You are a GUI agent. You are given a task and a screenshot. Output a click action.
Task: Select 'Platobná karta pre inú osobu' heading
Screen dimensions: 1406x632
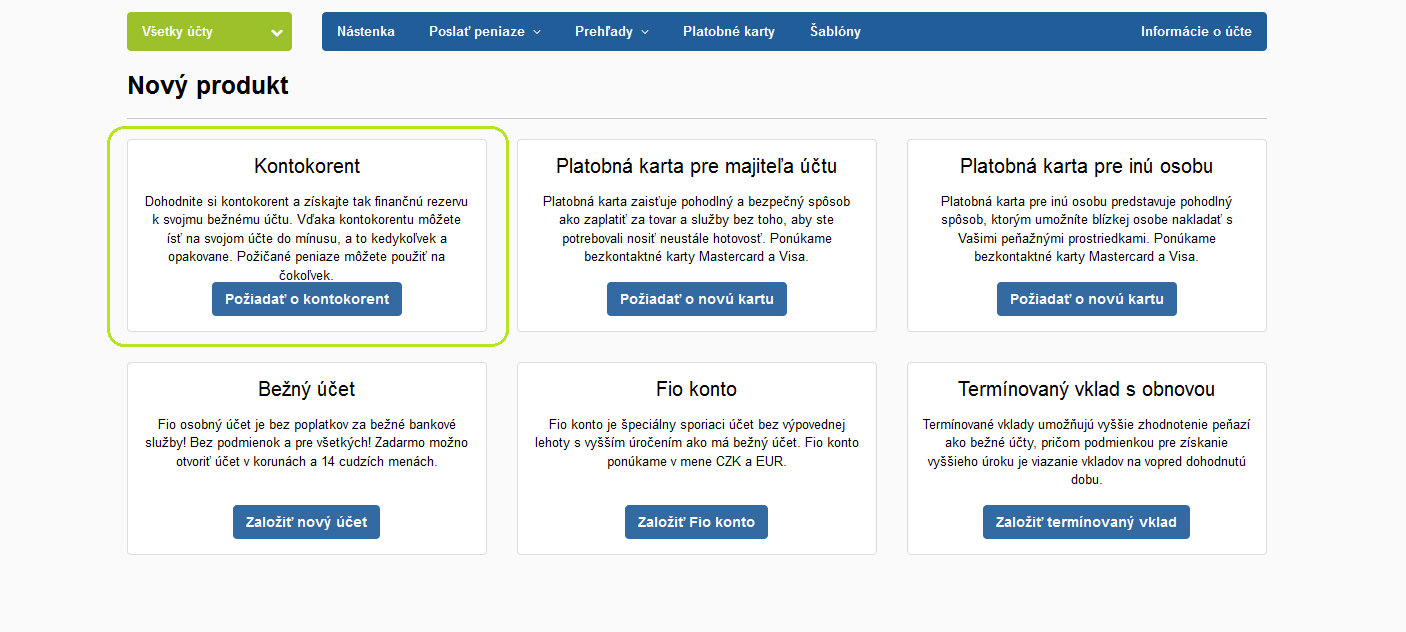pos(1087,166)
